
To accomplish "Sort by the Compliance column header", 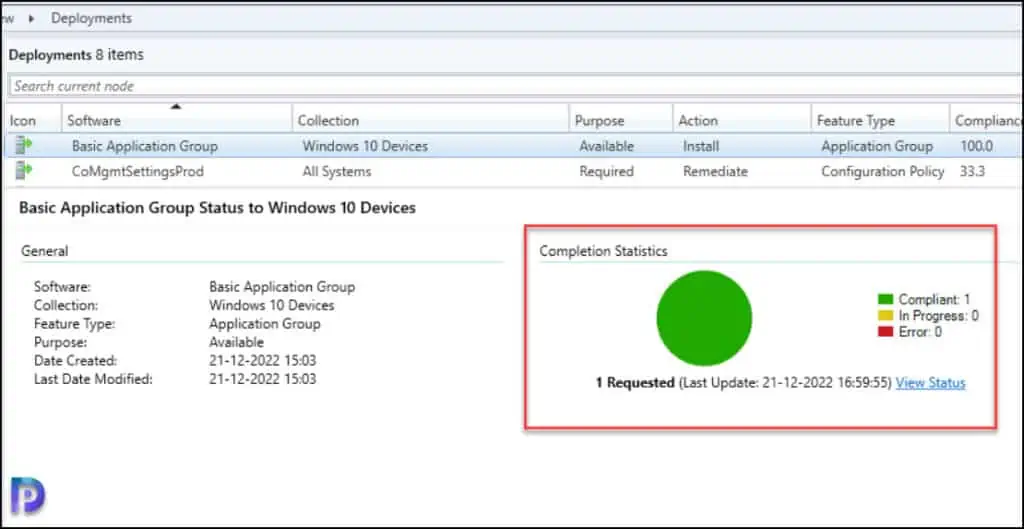I will point(986,120).
